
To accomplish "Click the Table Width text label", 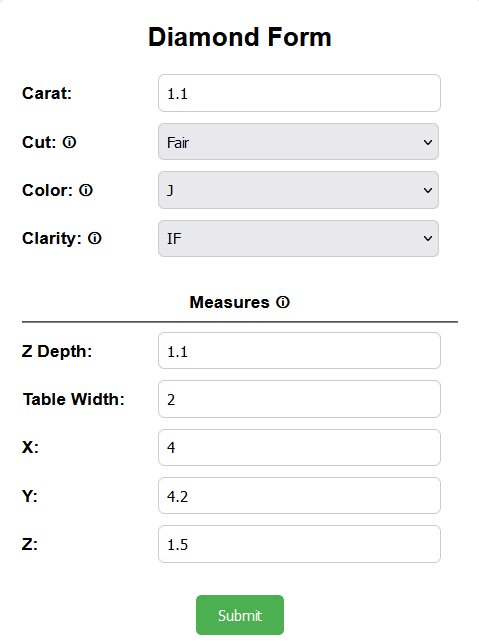I will click(x=74, y=399).
